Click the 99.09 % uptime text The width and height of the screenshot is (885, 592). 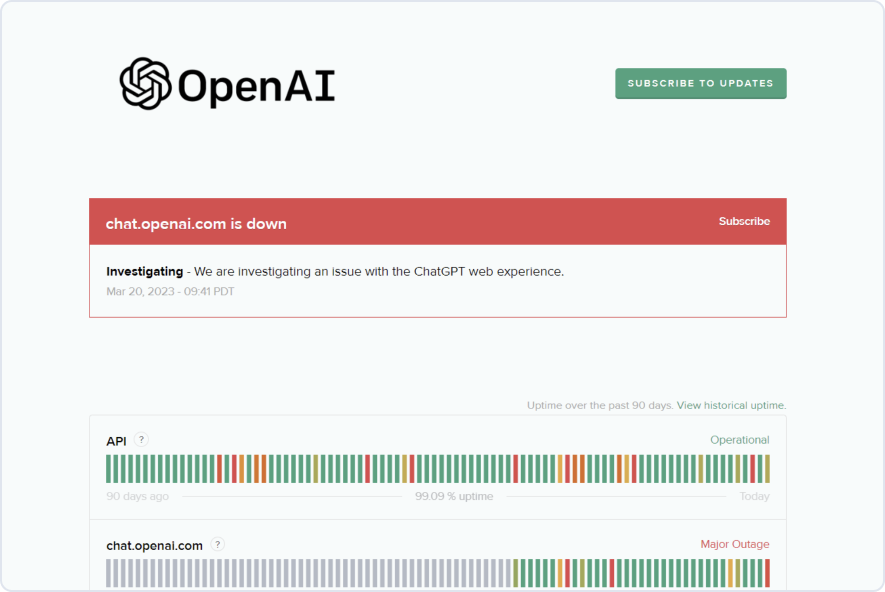(454, 497)
